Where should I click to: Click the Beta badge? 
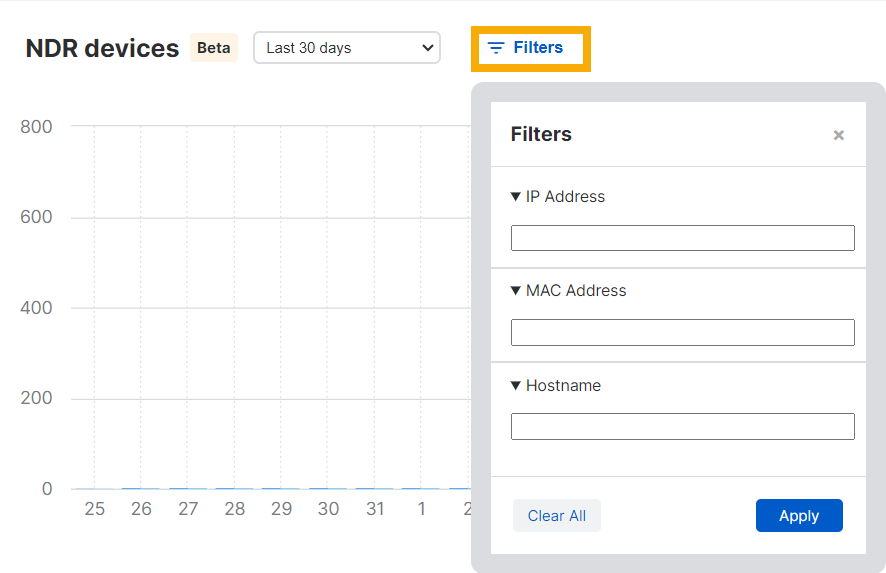coord(214,48)
